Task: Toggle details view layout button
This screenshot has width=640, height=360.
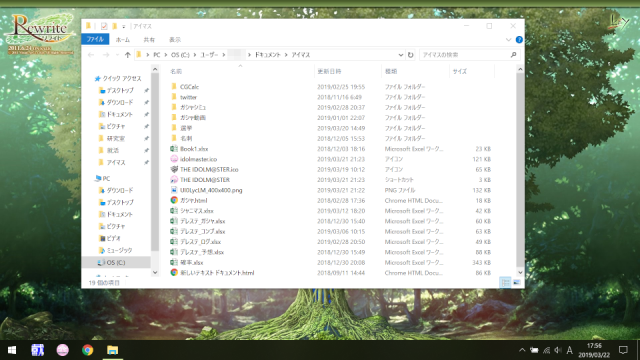Action: click(505, 282)
